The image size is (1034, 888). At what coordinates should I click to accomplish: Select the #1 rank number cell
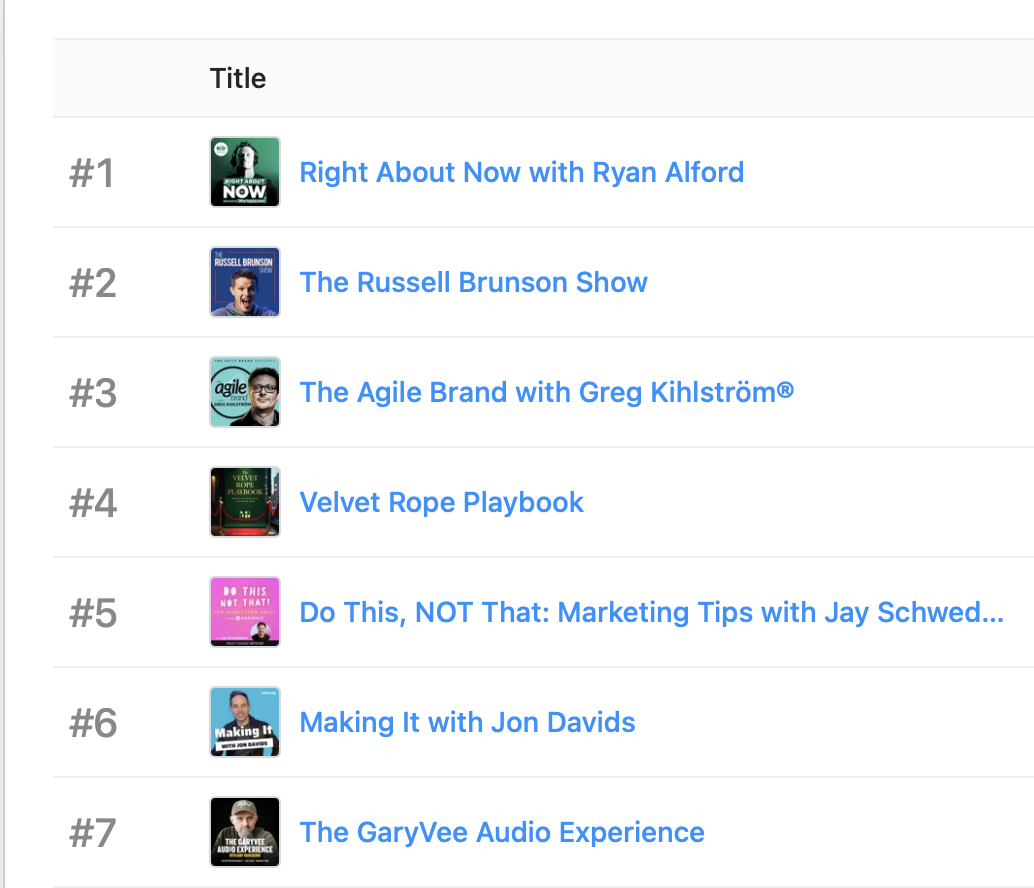(x=92, y=173)
